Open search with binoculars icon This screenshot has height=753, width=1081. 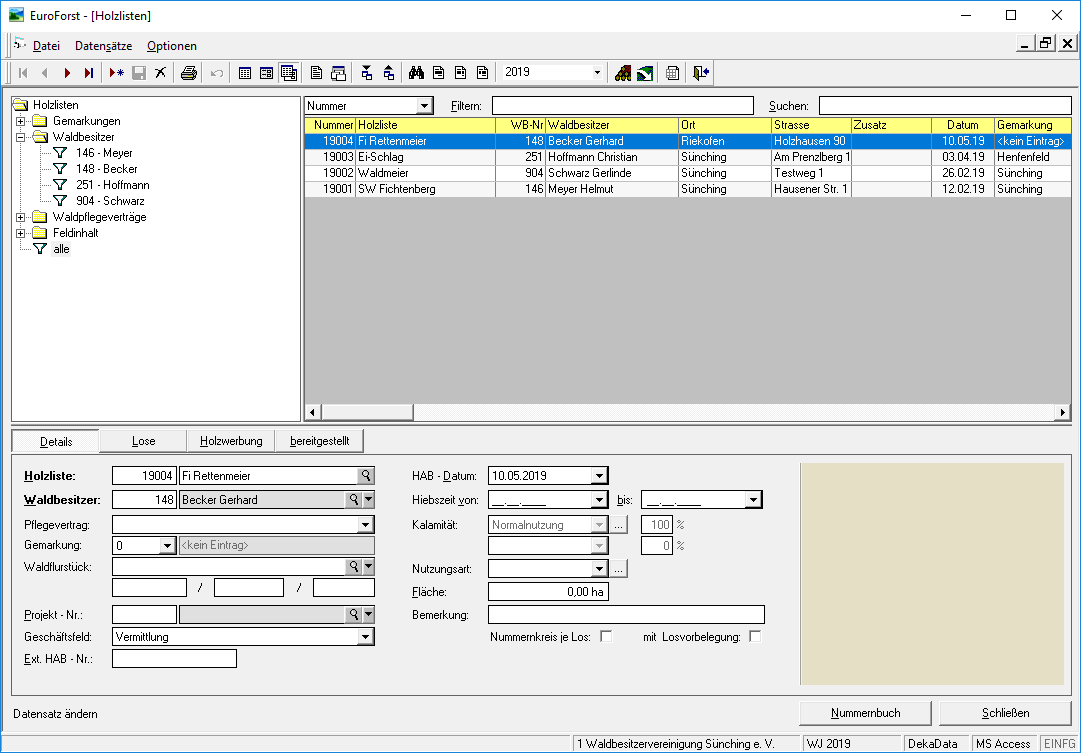point(416,72)
